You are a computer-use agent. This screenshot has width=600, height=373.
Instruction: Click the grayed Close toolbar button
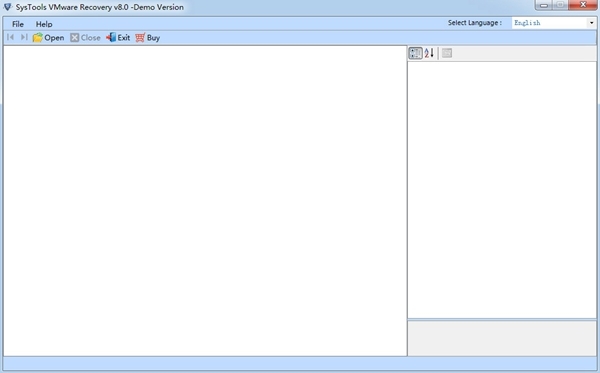[85, 37]
